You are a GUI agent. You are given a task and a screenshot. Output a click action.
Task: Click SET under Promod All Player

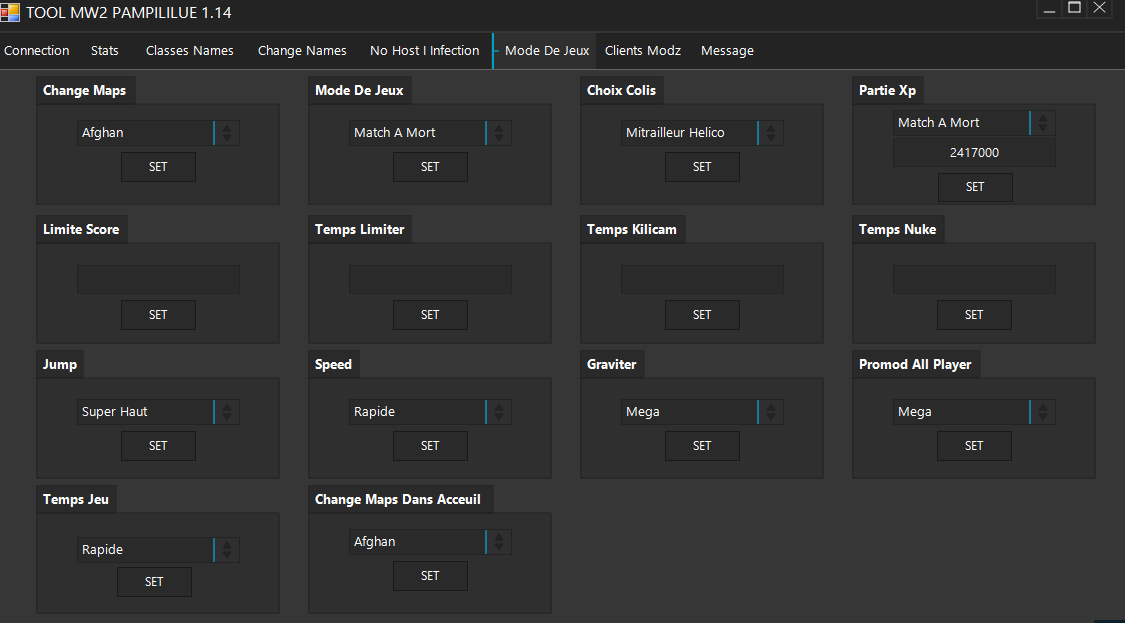tap(974, 446)
